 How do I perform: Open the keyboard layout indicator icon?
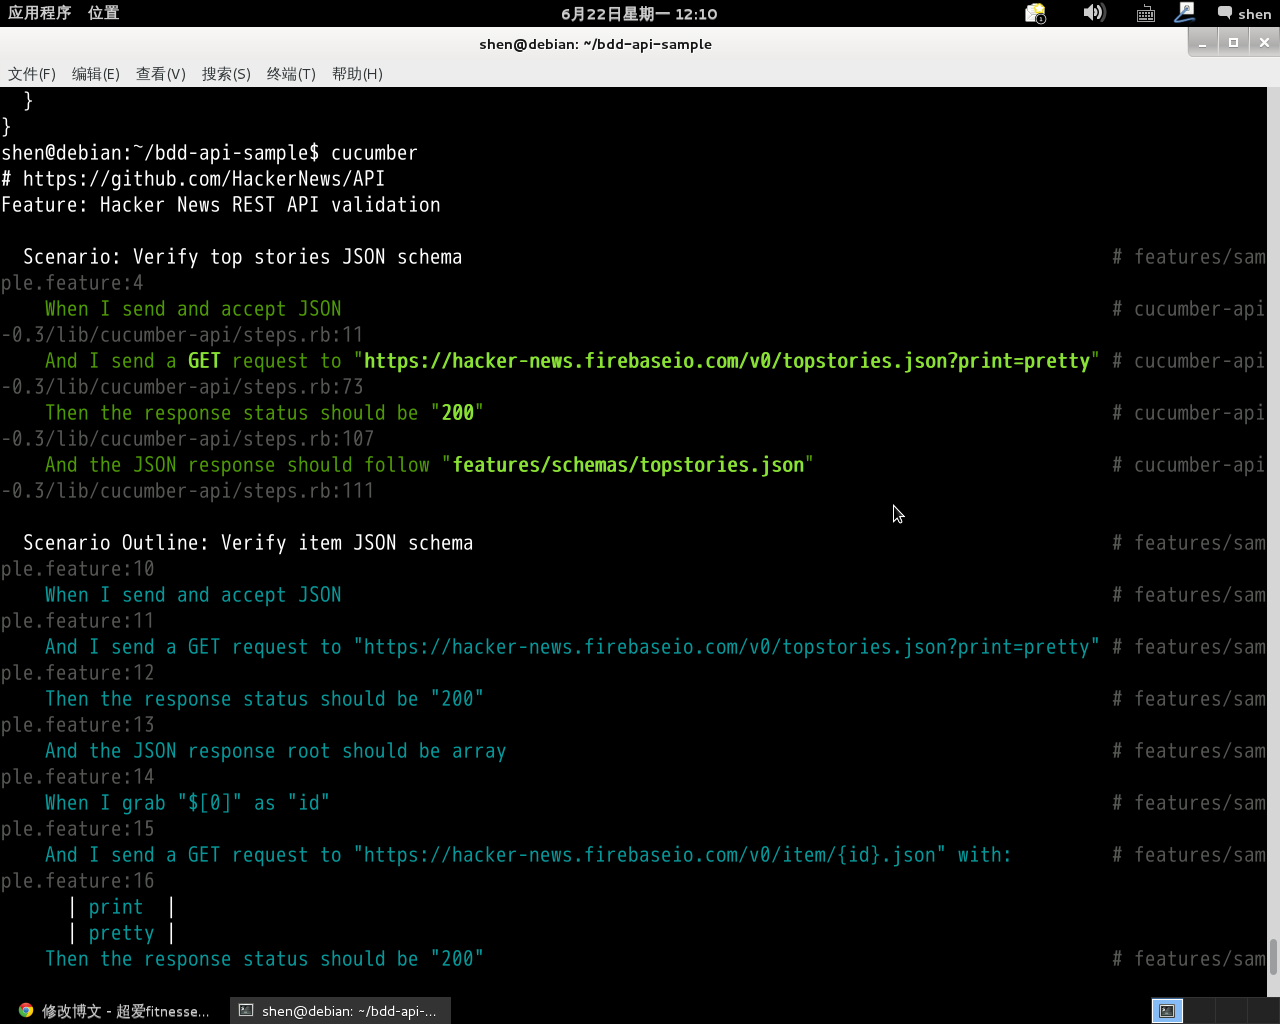pos(1145,13)
